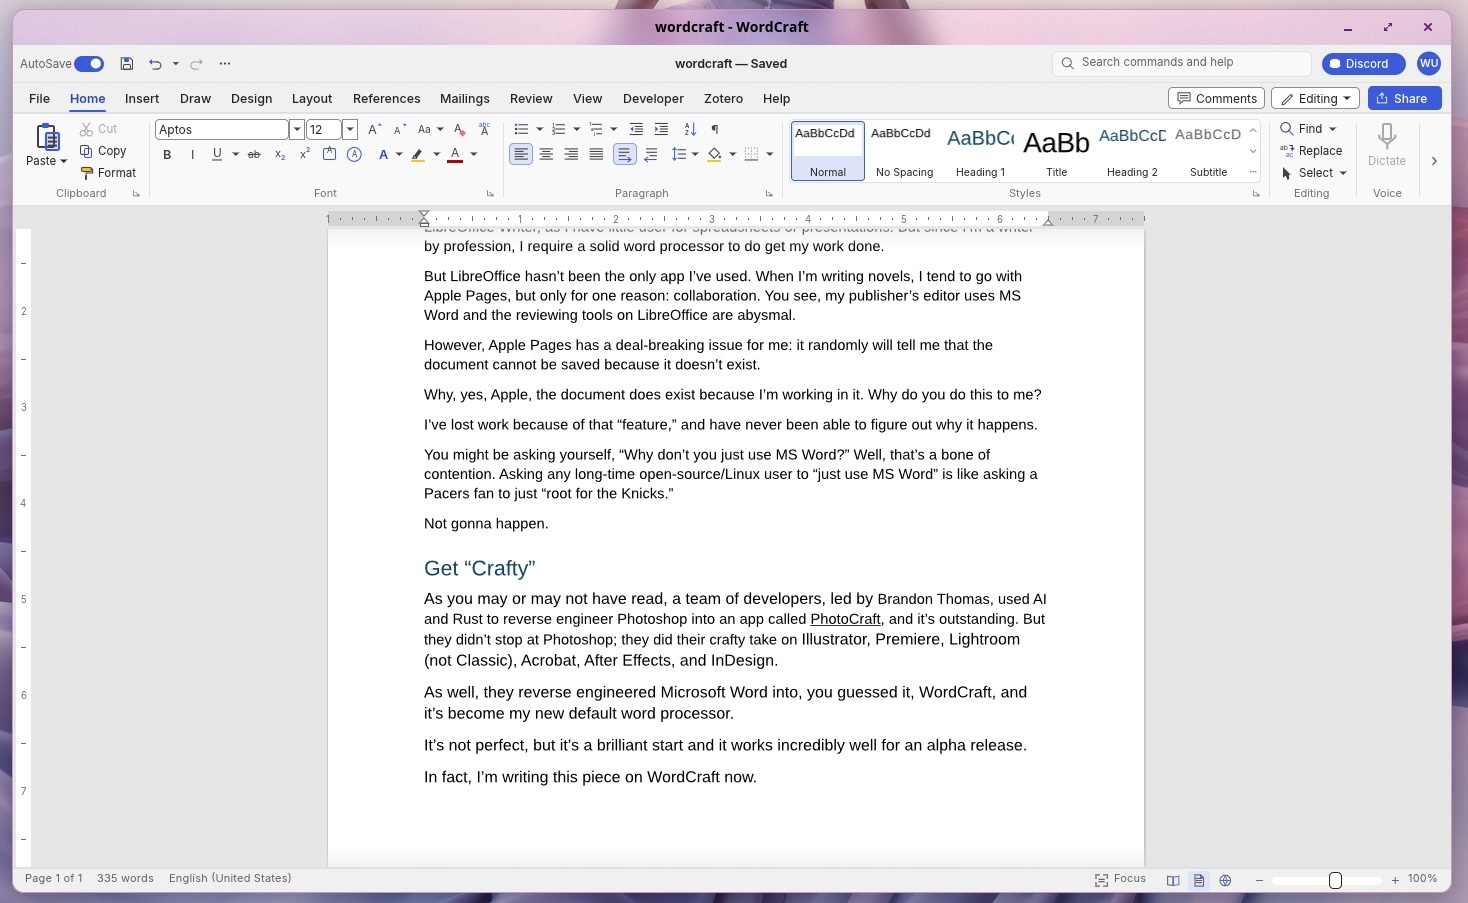Image resolution: width=1468 pixels, height=903 pixels.
Task: Toggle Italic formatting
Action: [x=192, y=155]
